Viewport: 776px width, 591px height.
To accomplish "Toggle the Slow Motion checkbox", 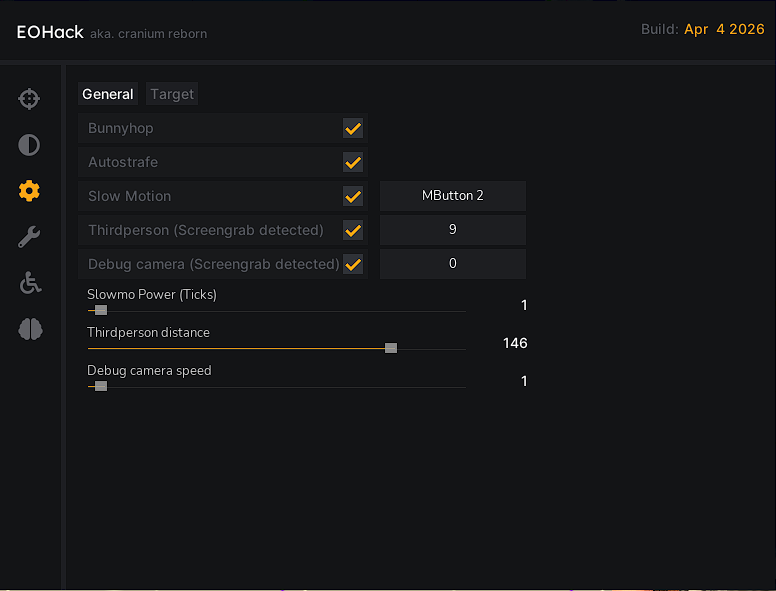I will (353, 196).
